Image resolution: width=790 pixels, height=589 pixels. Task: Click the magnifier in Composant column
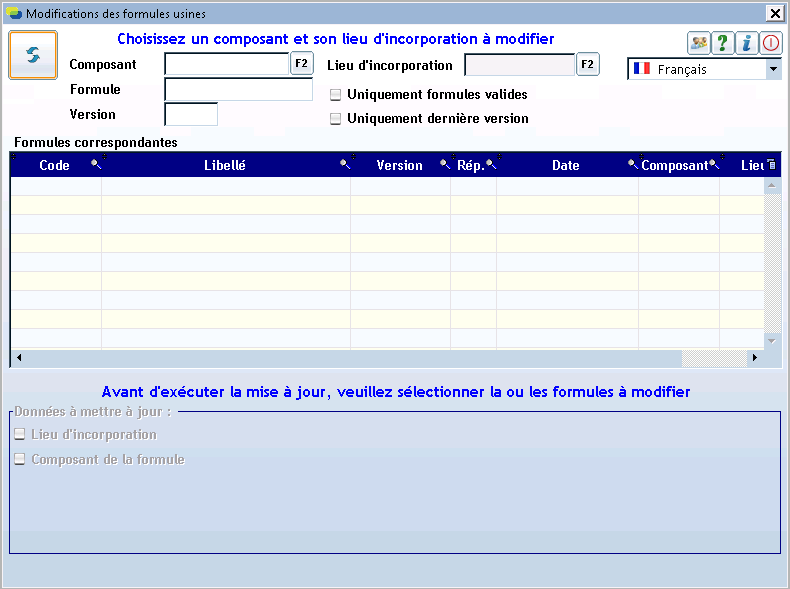tap(714, 164)
